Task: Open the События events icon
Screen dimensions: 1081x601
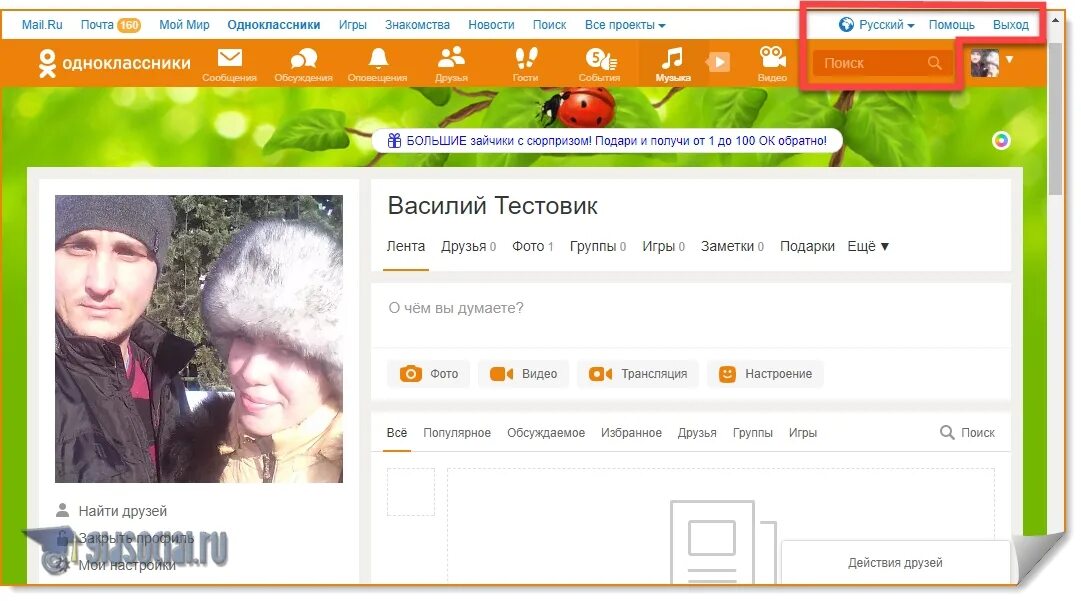Action: pos(599,64)
